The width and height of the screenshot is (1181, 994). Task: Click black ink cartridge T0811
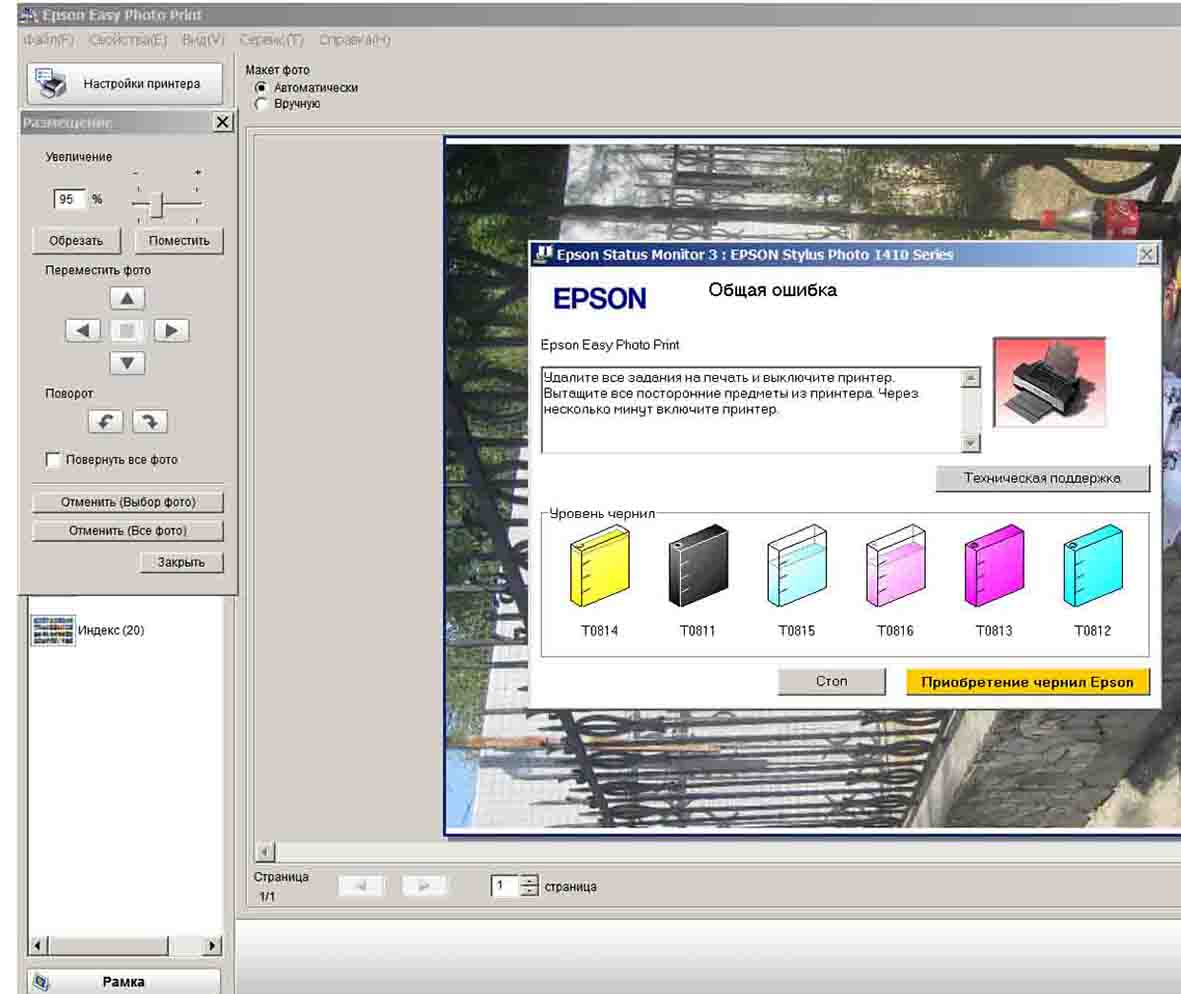(698, 566)
